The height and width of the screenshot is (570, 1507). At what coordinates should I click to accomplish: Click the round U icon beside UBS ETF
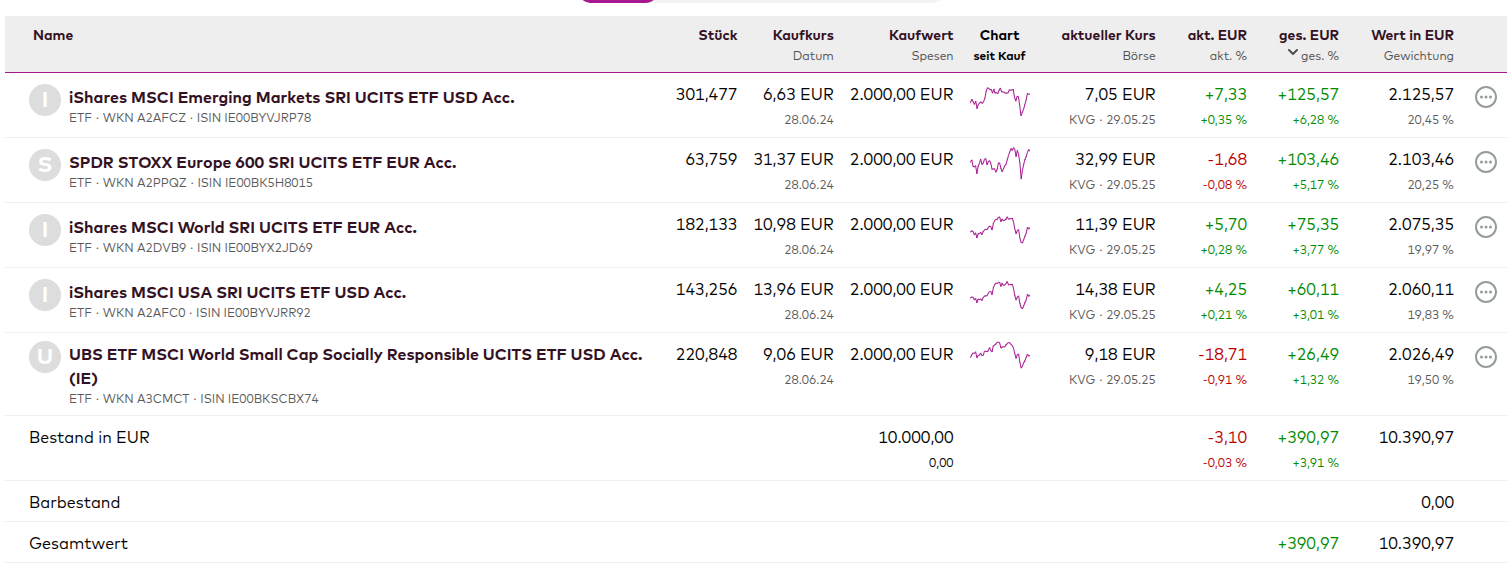coord(45,357)
